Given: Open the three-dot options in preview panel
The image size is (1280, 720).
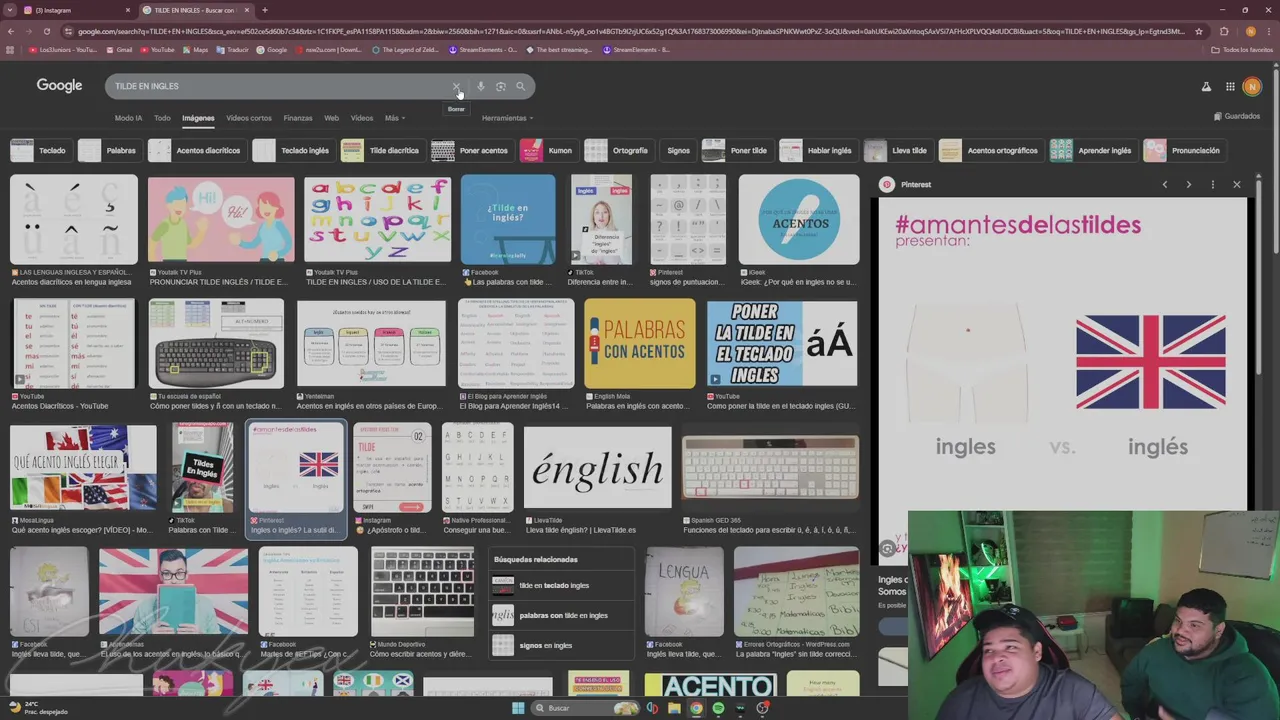Looking at the screenshot, I should click(1213, 185).
